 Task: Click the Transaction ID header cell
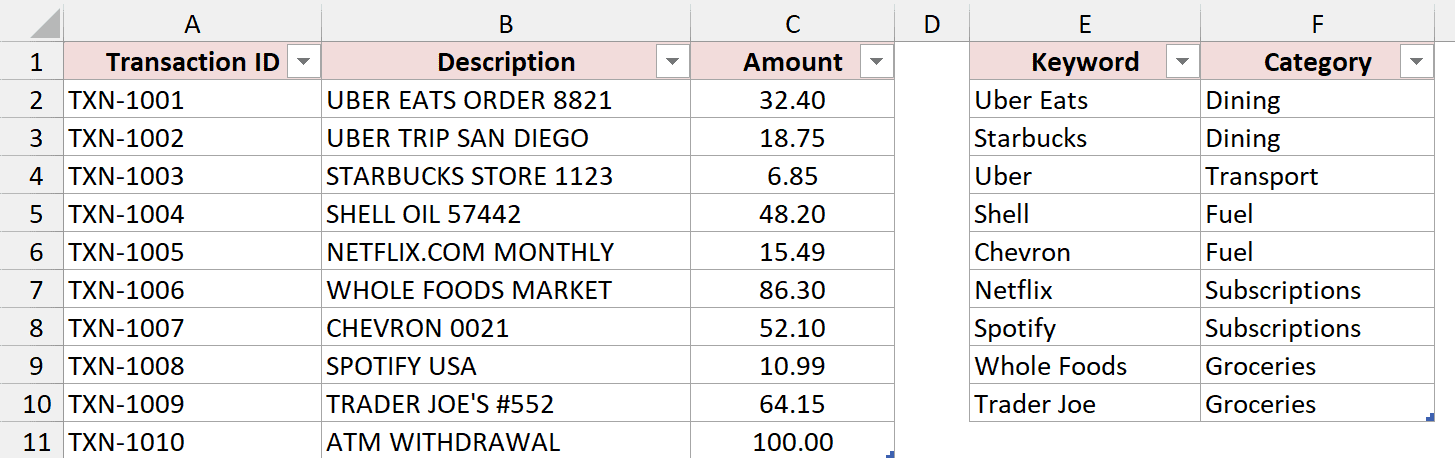[192, 62]
